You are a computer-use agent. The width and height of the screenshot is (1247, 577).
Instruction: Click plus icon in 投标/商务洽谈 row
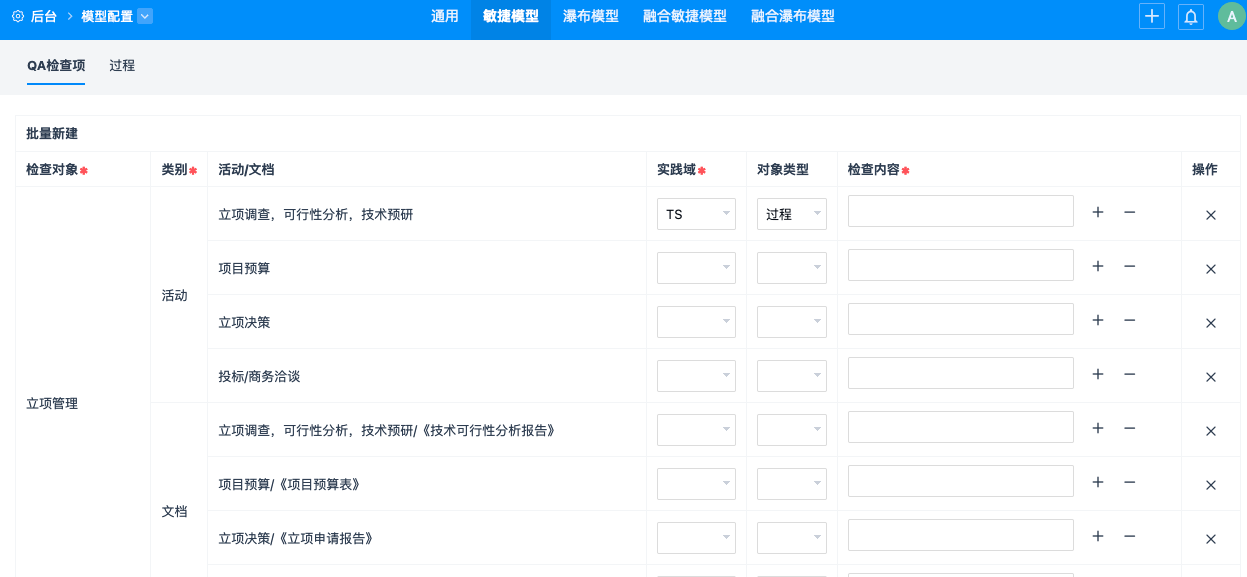(1097, 374)
